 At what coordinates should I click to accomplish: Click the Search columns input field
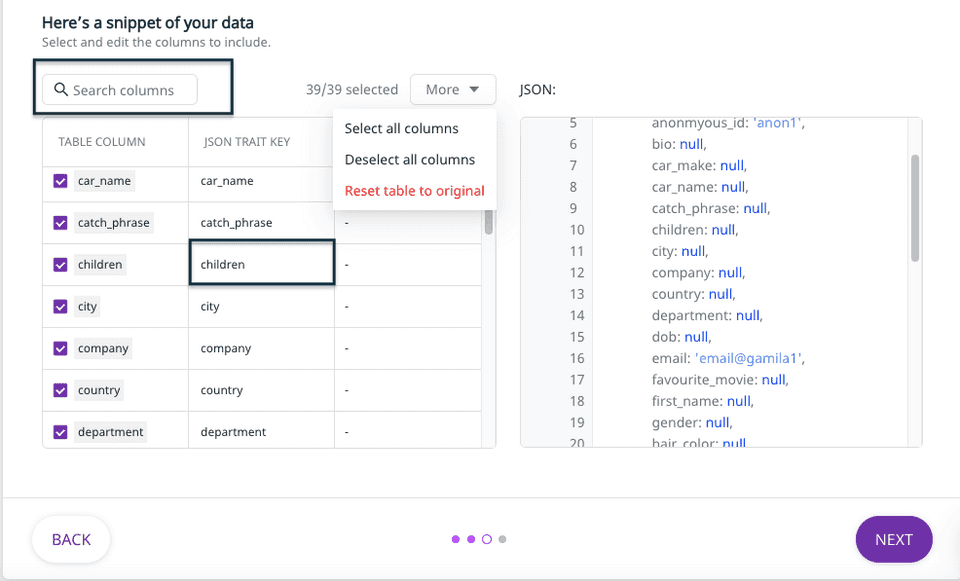click(124, 90)
